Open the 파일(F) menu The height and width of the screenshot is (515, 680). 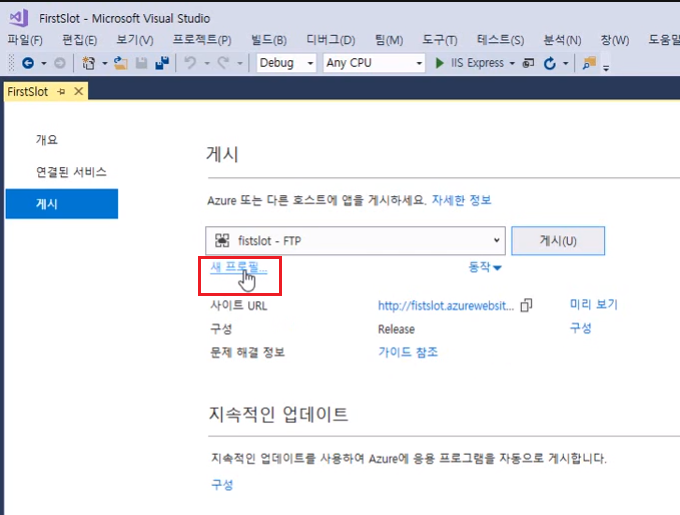click(x=25, y=40)
